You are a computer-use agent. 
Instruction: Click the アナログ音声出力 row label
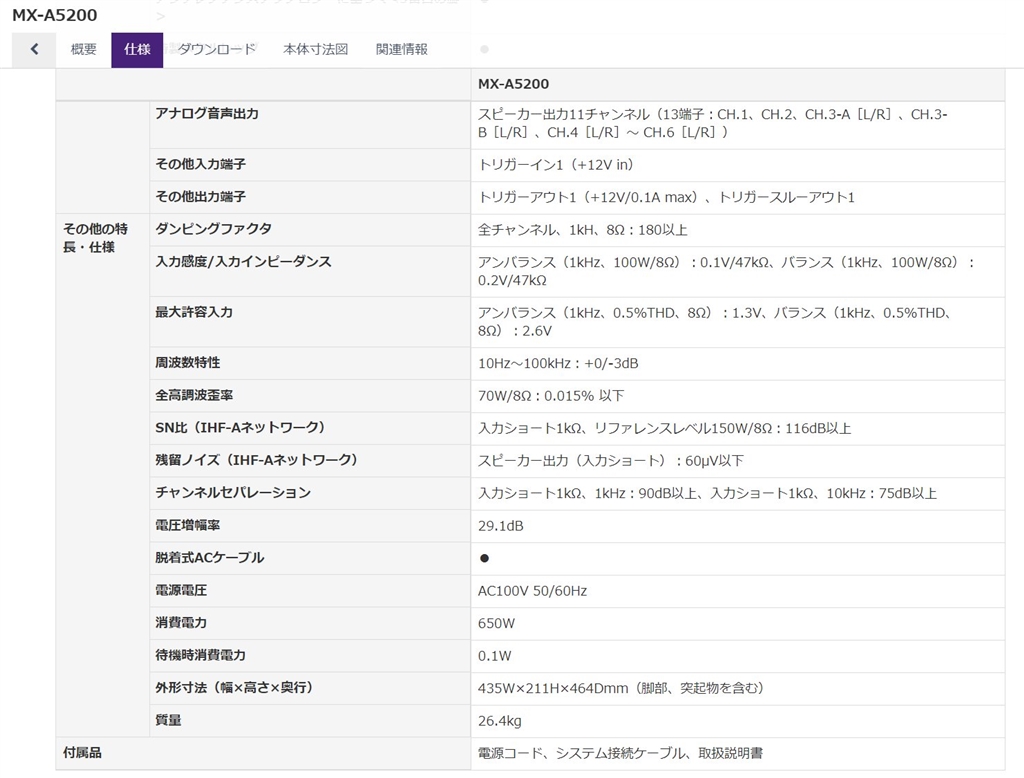(207, 114)
